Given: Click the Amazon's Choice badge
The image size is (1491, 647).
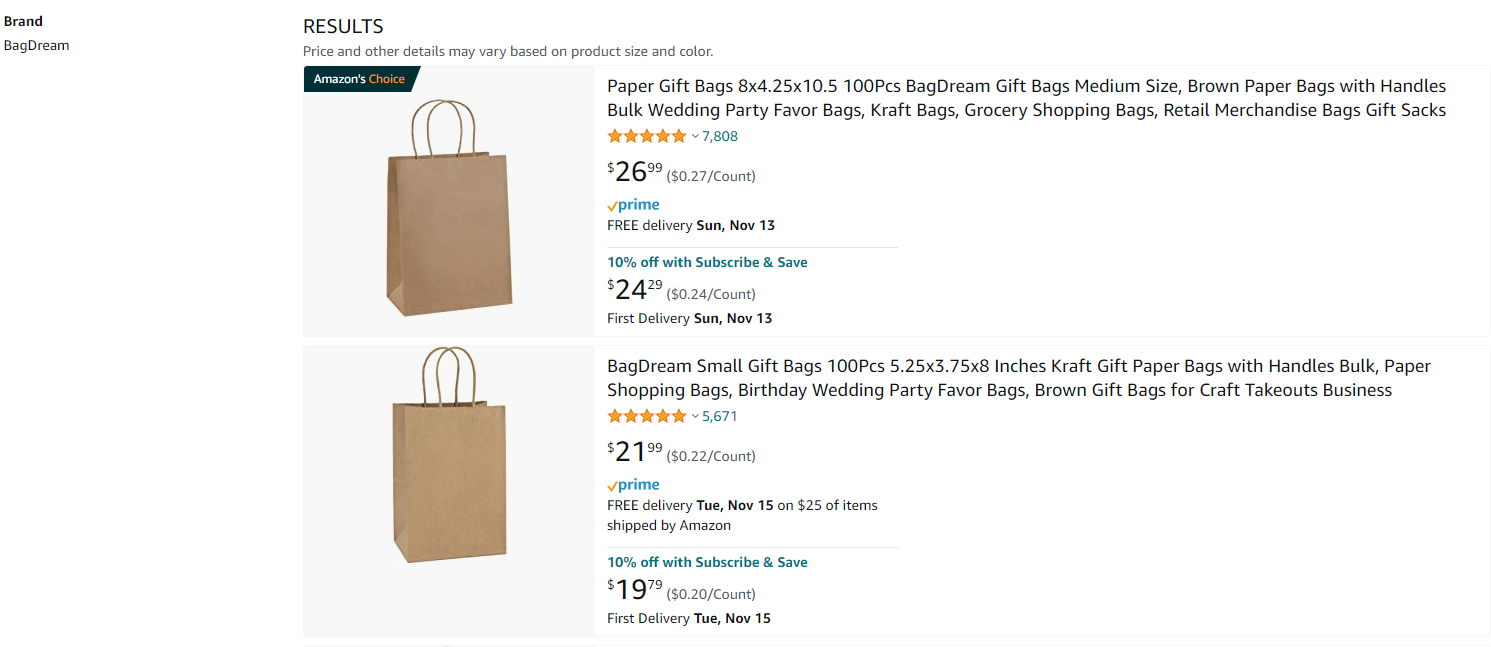Looking at the screenshot, I should point(360,79).
